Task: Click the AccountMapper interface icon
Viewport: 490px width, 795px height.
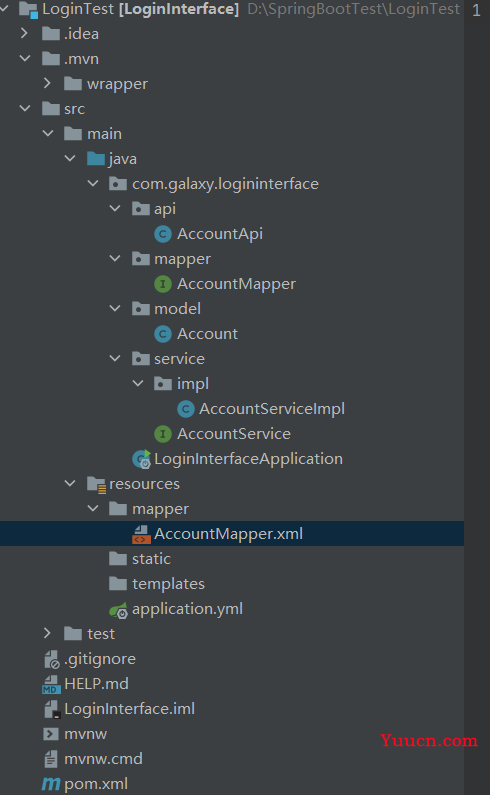Action: pyautogui.click(x=162, y=284)
